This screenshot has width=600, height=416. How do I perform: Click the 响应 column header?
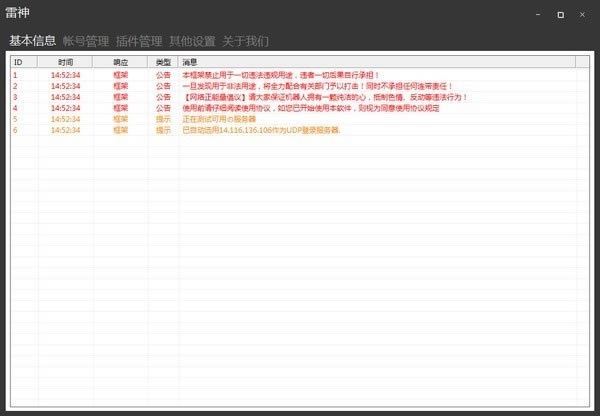[120, 62]
